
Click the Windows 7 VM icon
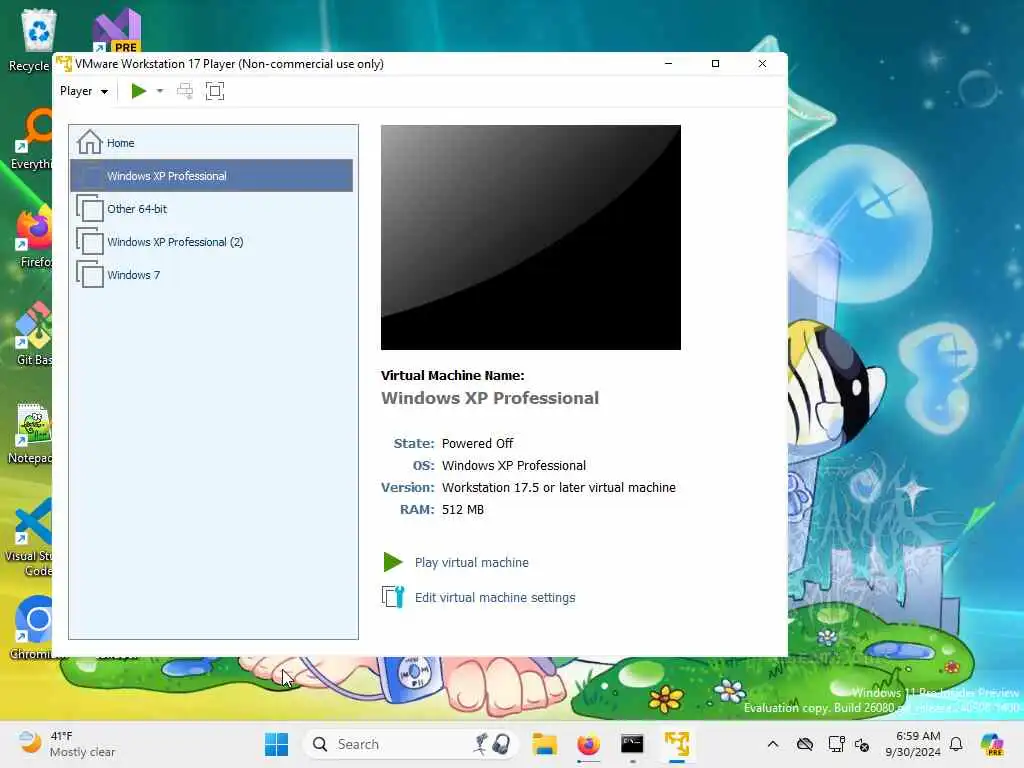click(x=89, y=275)
